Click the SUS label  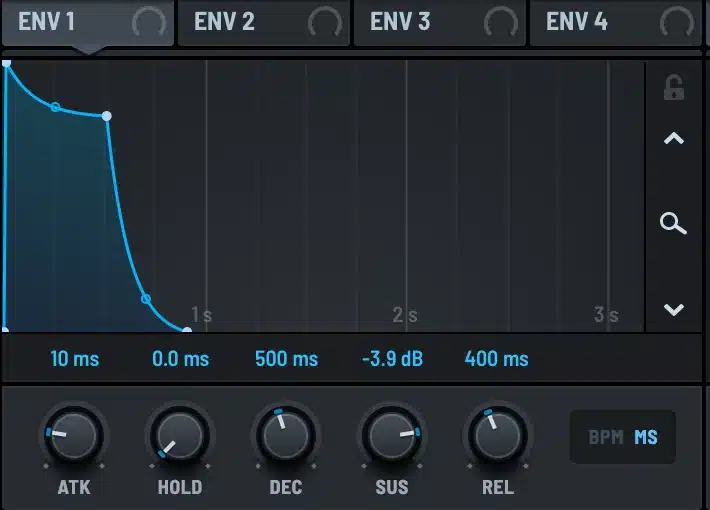[x=392, y=487]
